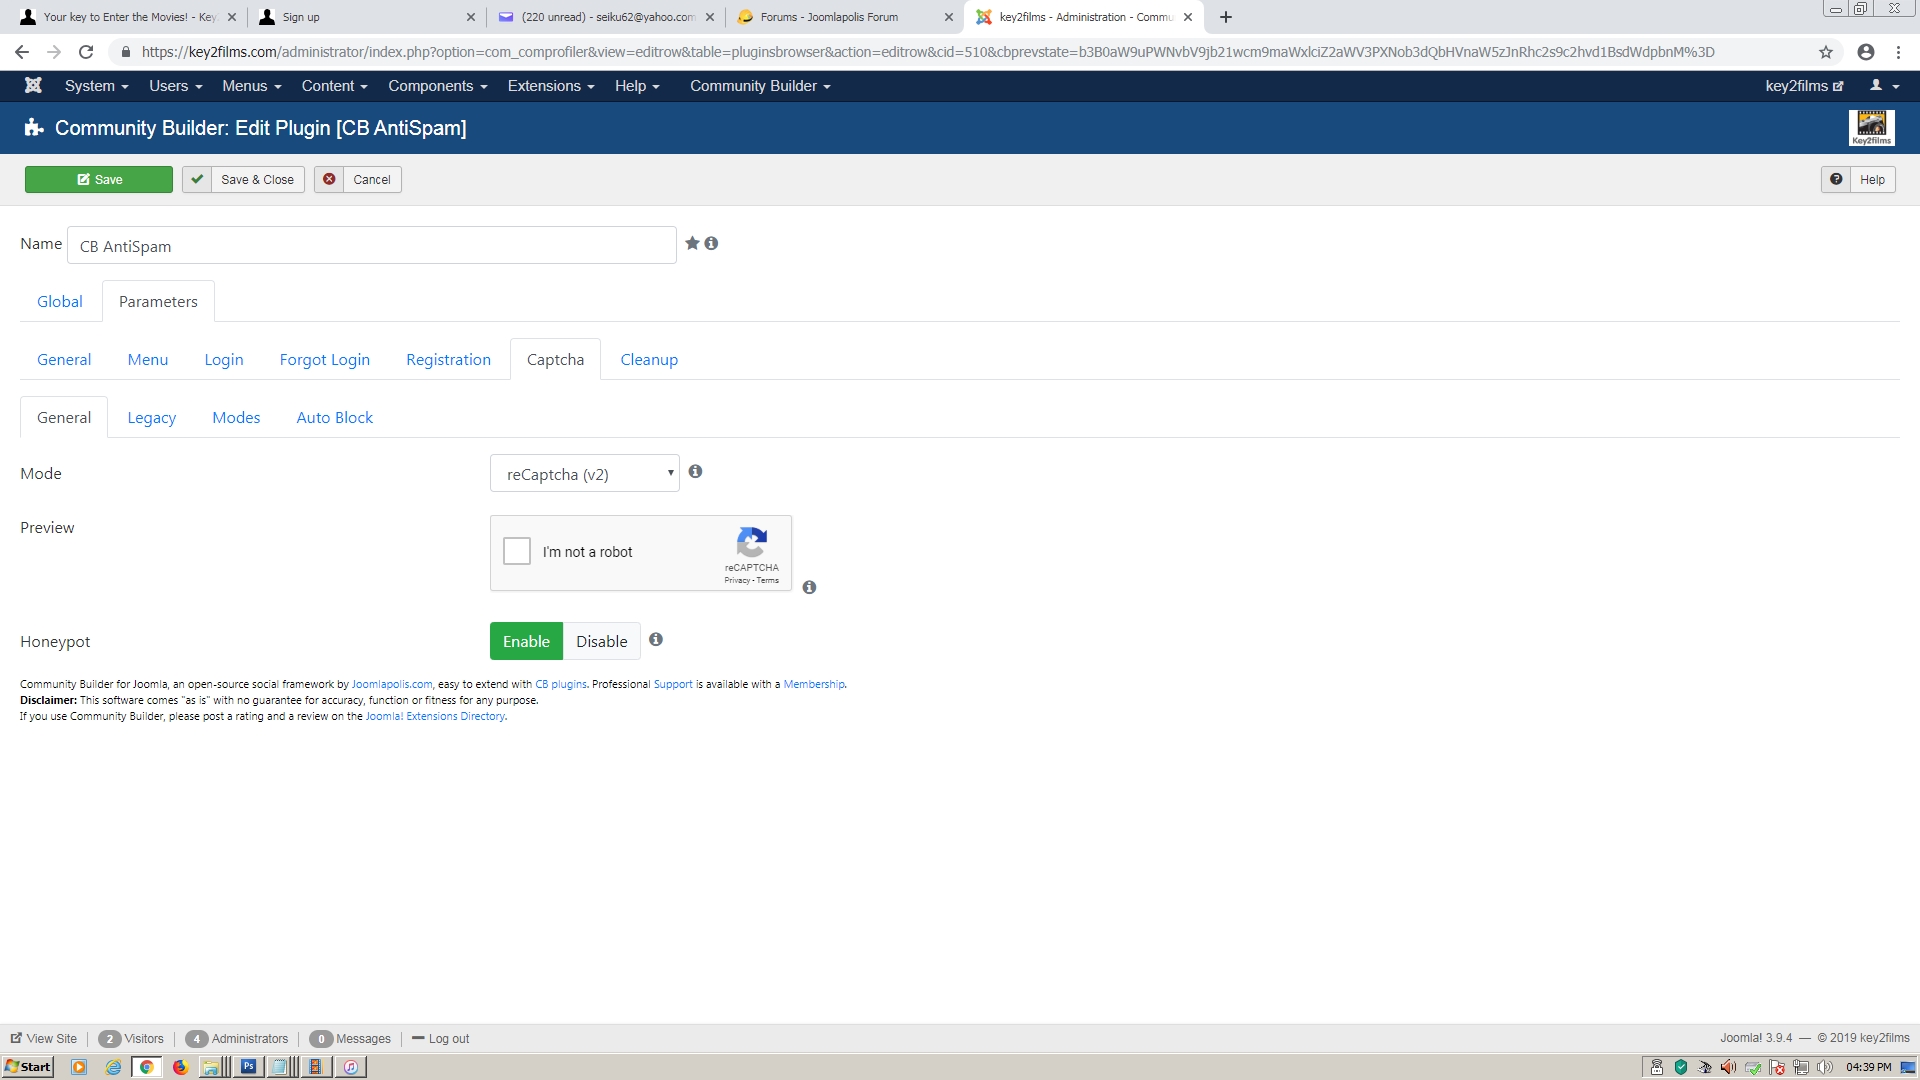Open Windows Media Player taskbar icon
This screenshot has height=1080, width=1920.
click(x=79, y=1067)
